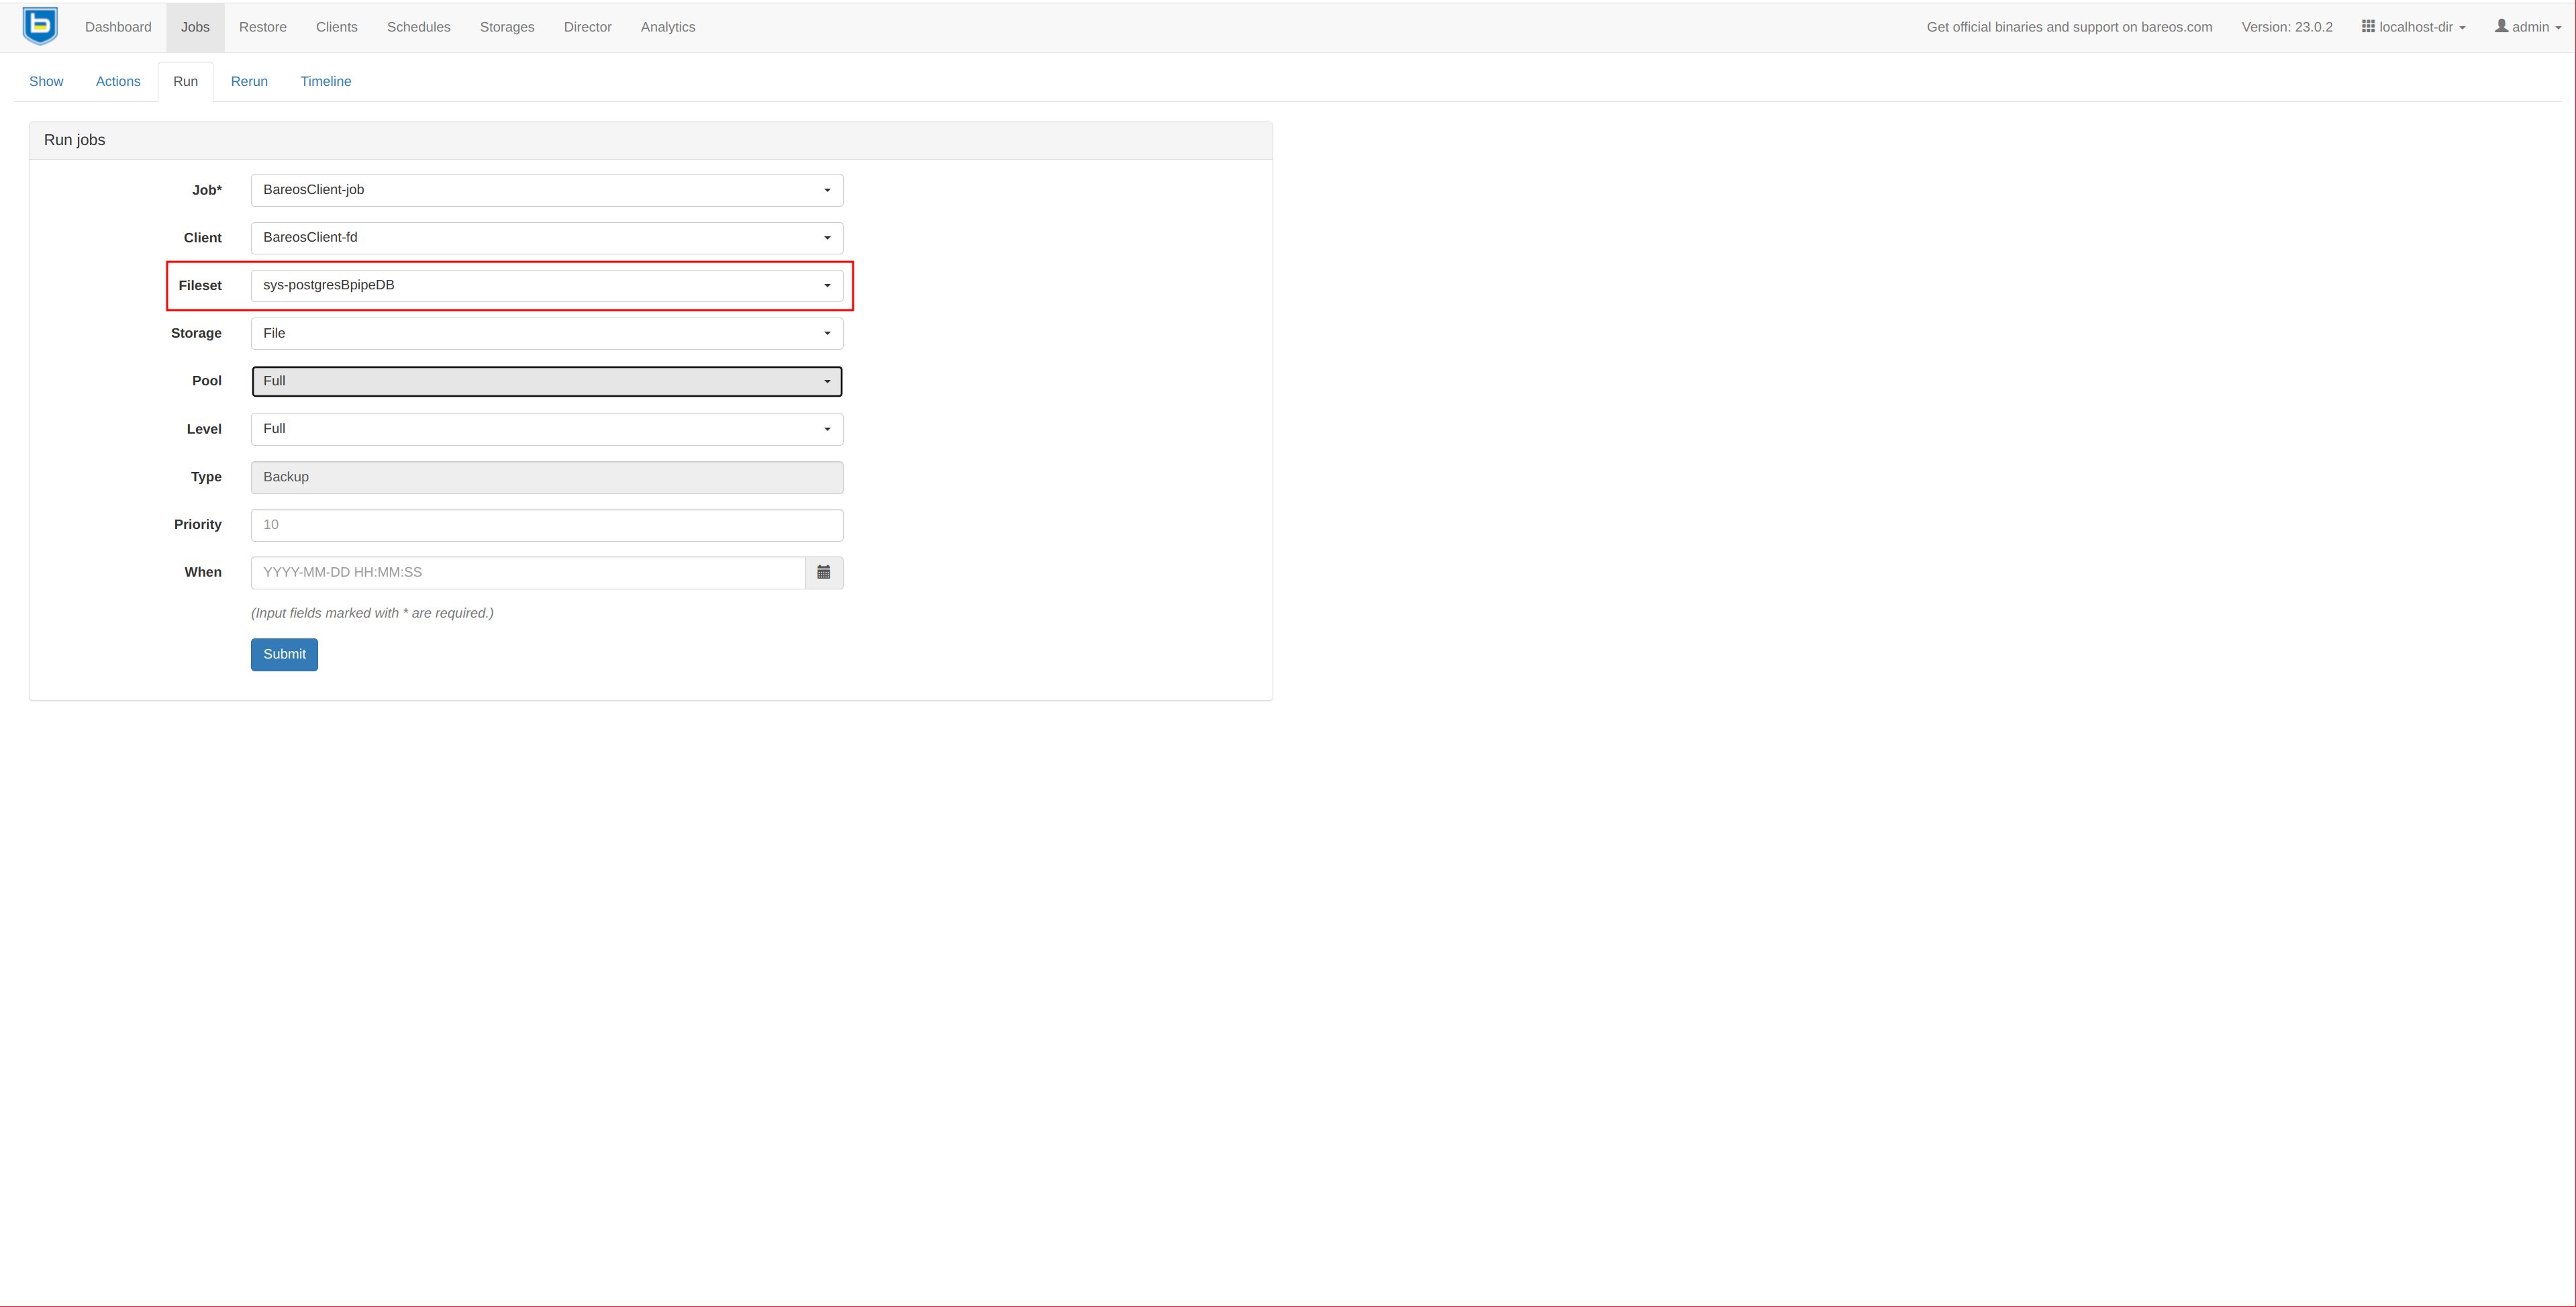
Task: Click the localhost-dir grid icon
Action: pos(2367,26)
